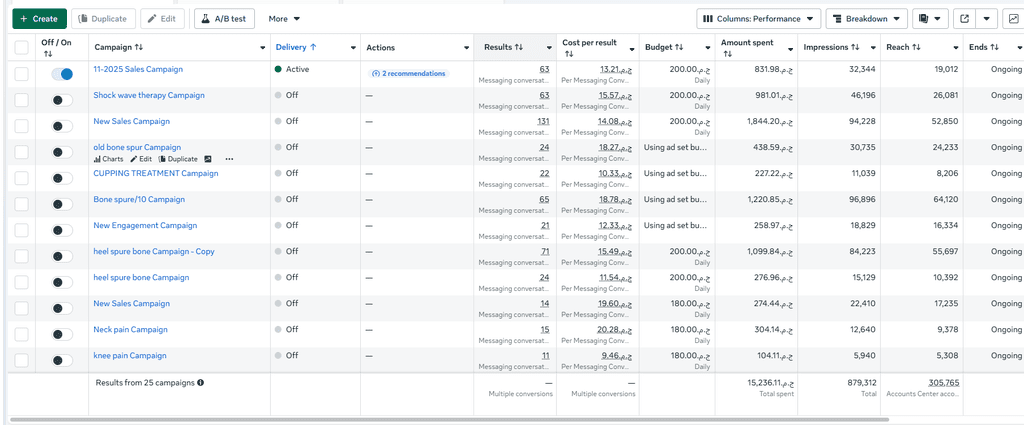Enable the Shock wave therapy Campaign toggle
1024x425 pixels.
pyautogui.click(x=62, y=100)
